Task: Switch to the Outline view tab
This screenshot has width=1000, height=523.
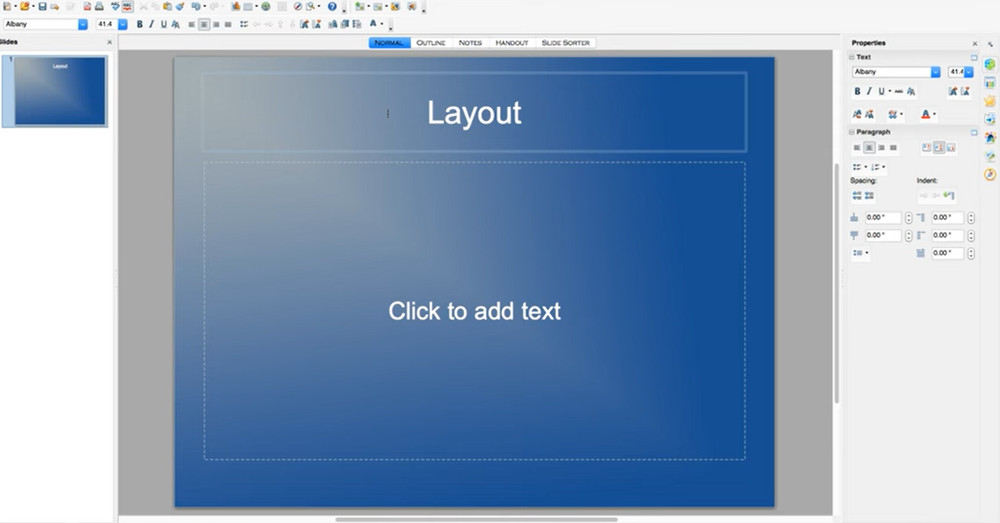Action: point(430,43)
